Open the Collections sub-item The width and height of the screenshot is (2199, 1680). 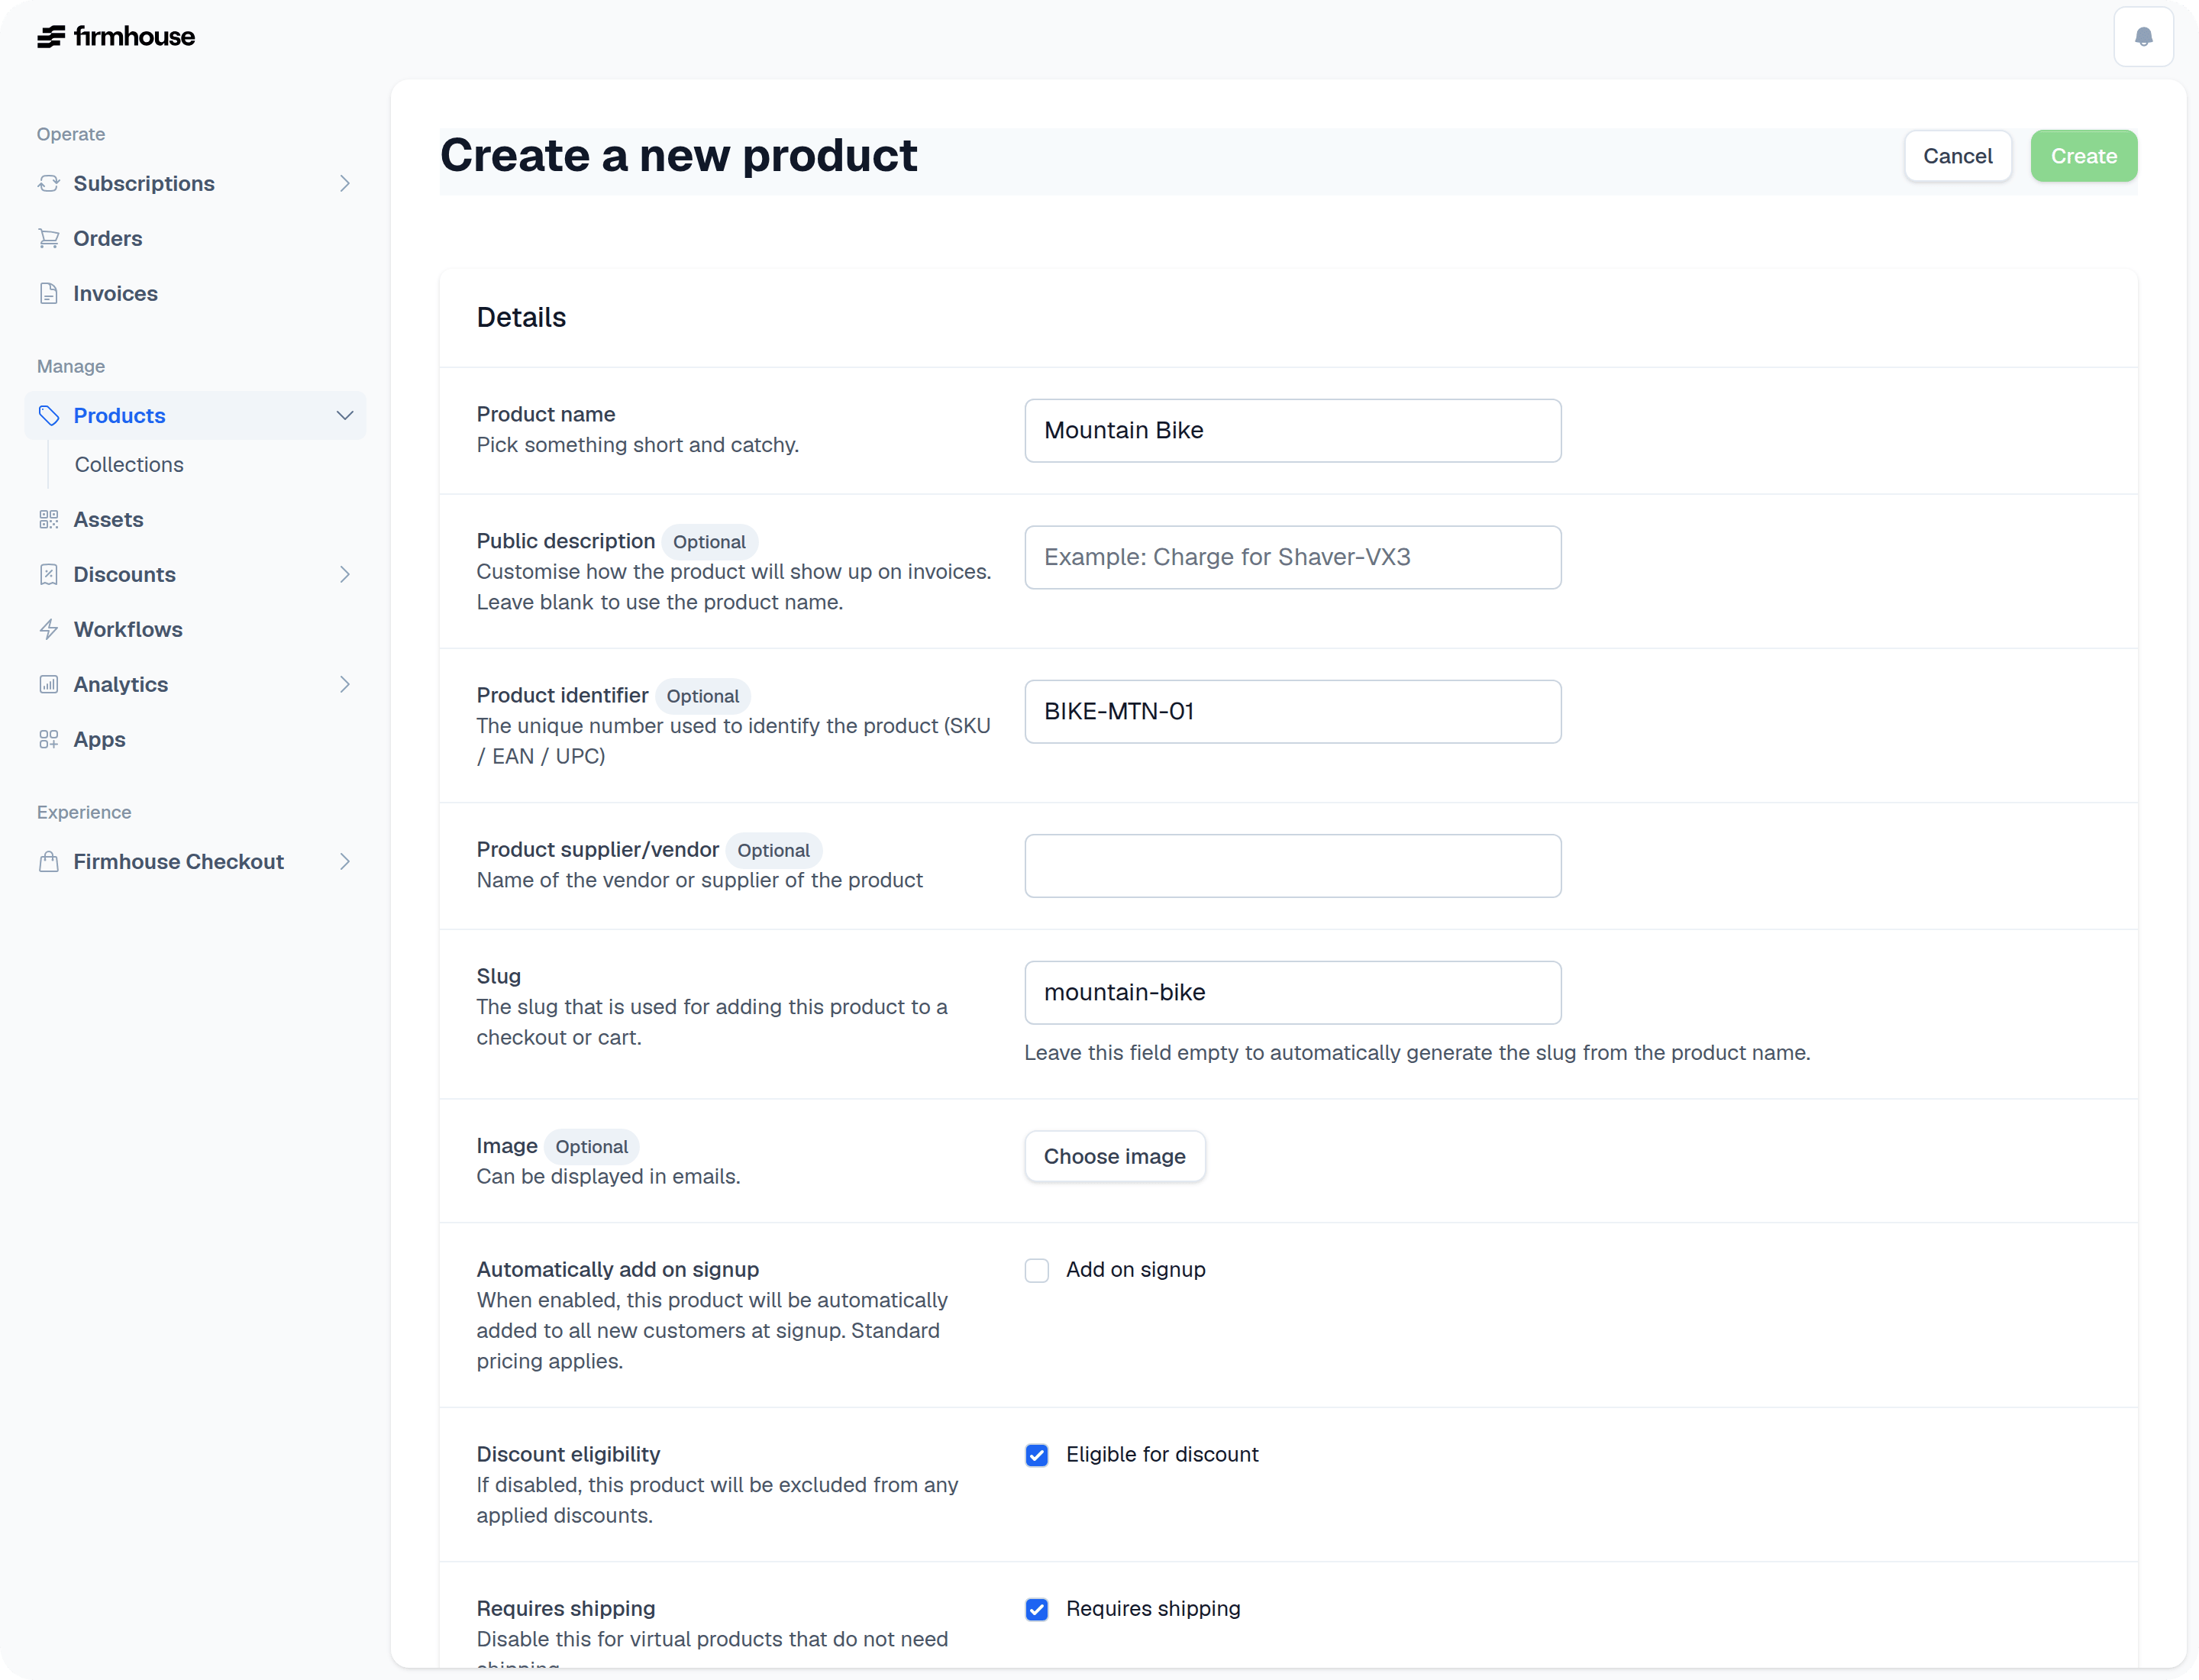coord(129,464)
